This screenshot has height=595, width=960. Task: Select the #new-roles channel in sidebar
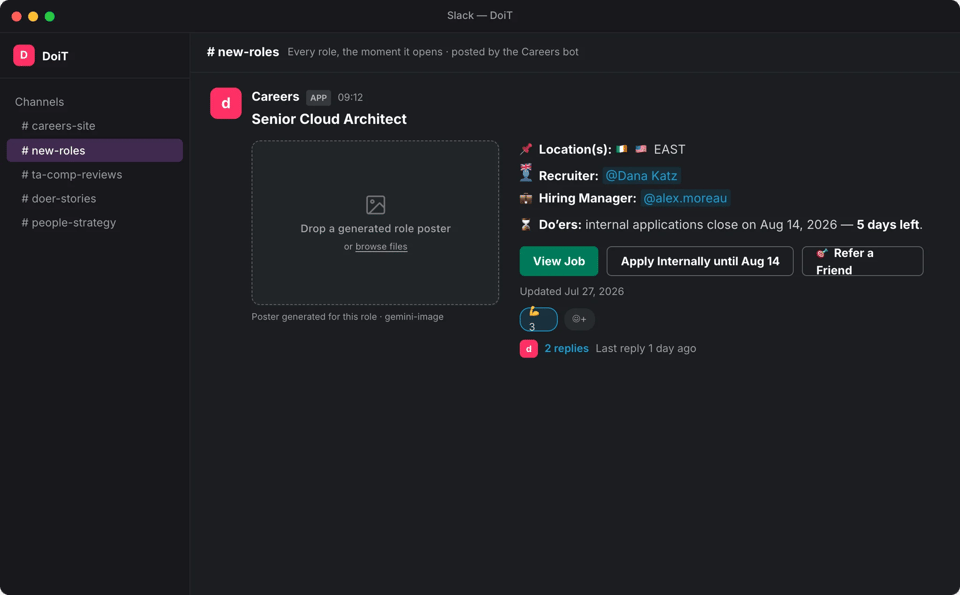tap(95, 151)
